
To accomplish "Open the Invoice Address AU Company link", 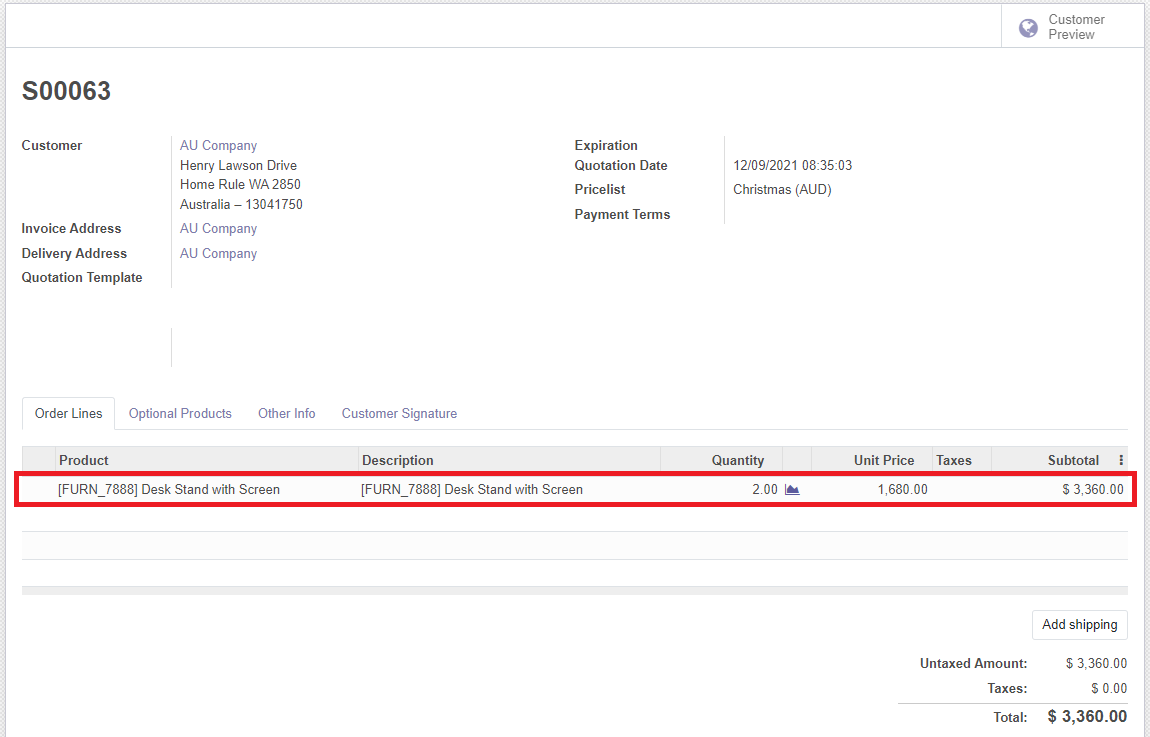I will [218, 229].
